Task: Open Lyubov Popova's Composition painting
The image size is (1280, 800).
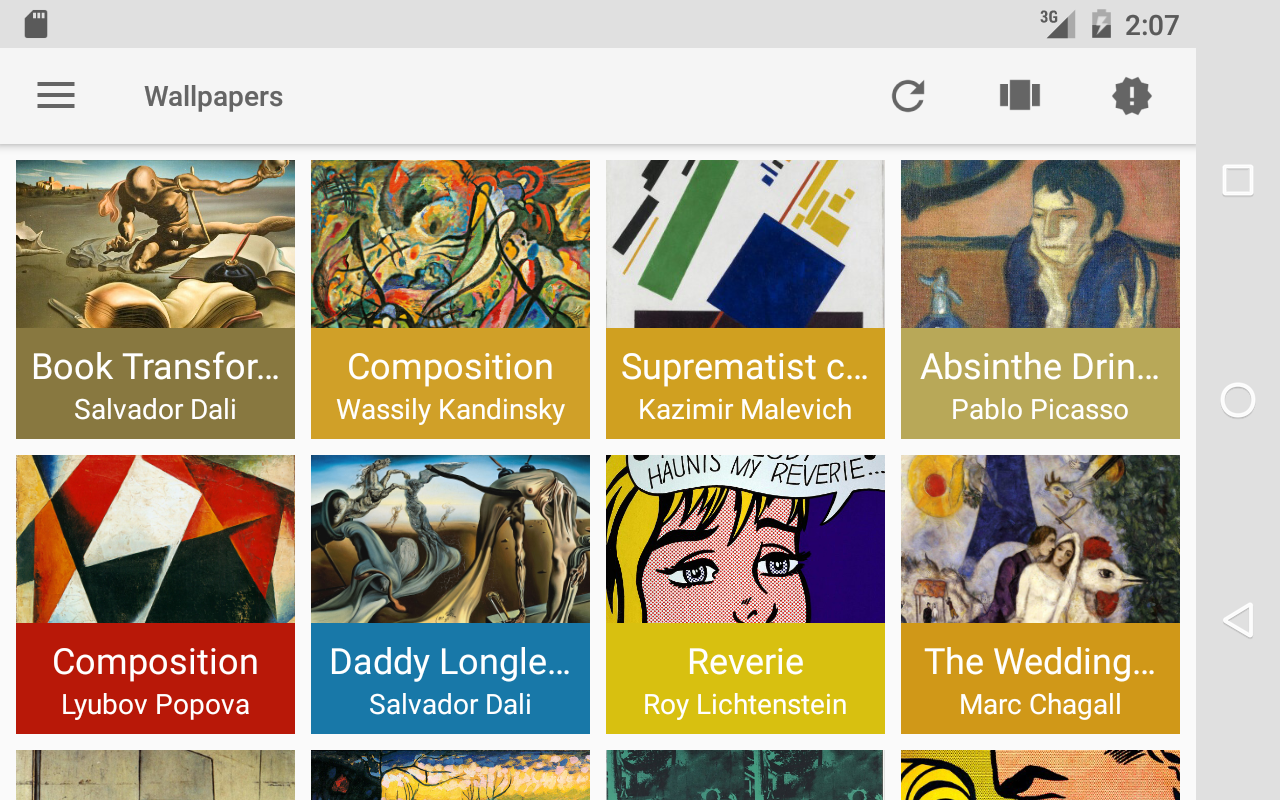Action: coord(155,539)
